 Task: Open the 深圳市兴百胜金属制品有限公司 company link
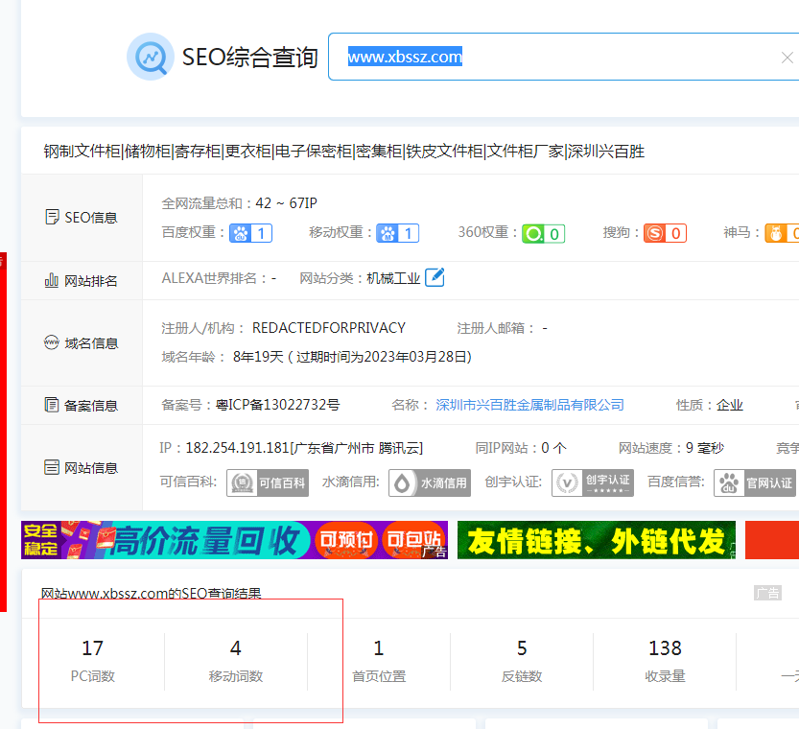tap(530, 405)
